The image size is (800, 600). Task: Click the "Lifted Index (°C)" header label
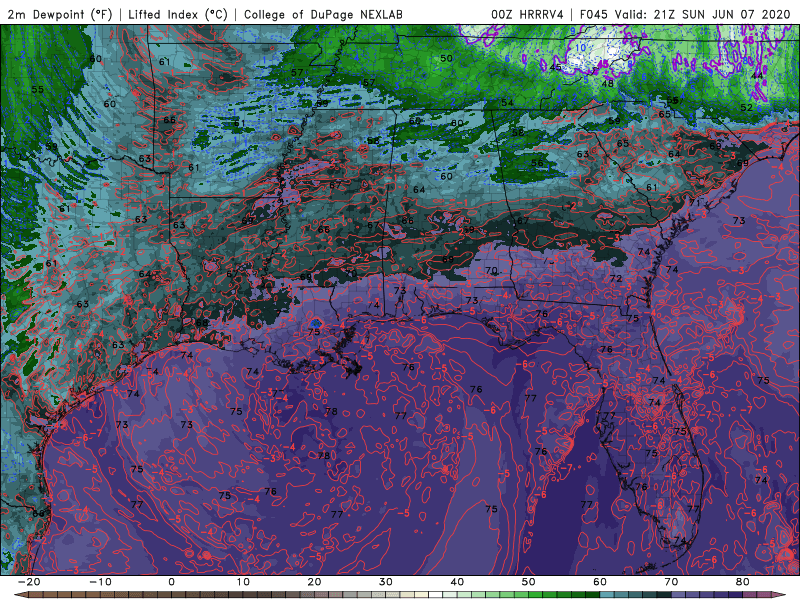[178, 14]
